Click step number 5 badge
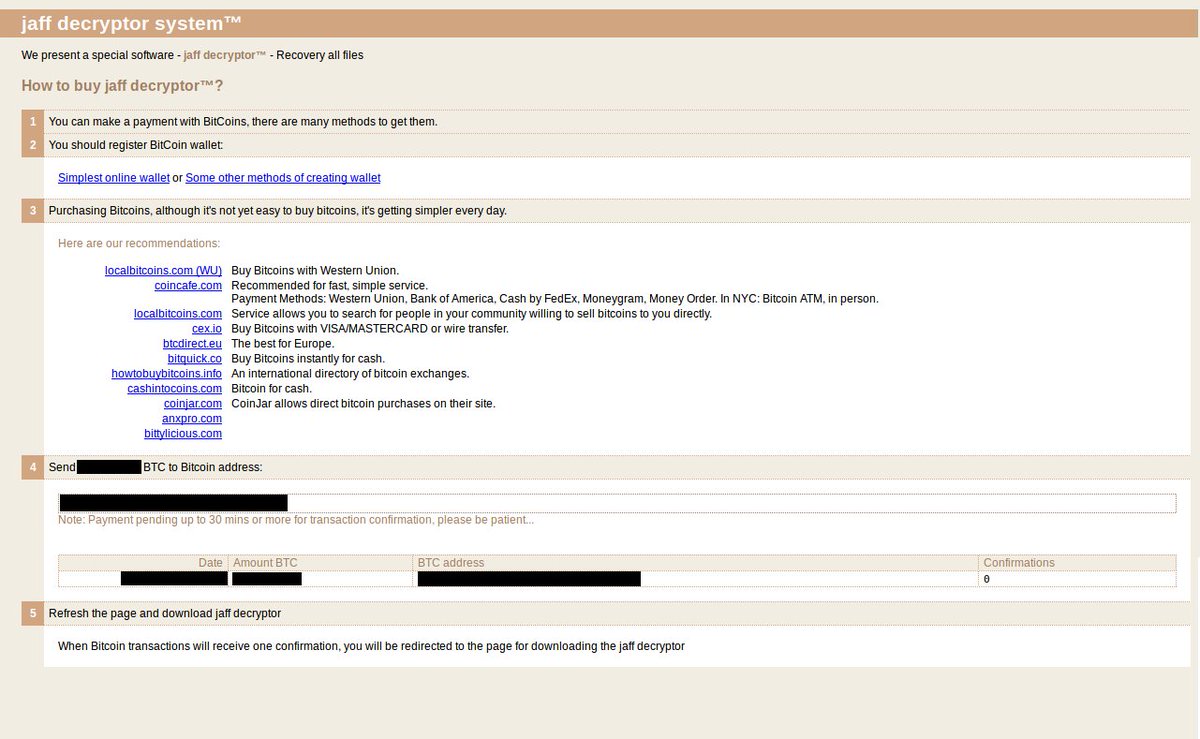The height and width of the screenshot is (739, 1200). coord(32,613)
